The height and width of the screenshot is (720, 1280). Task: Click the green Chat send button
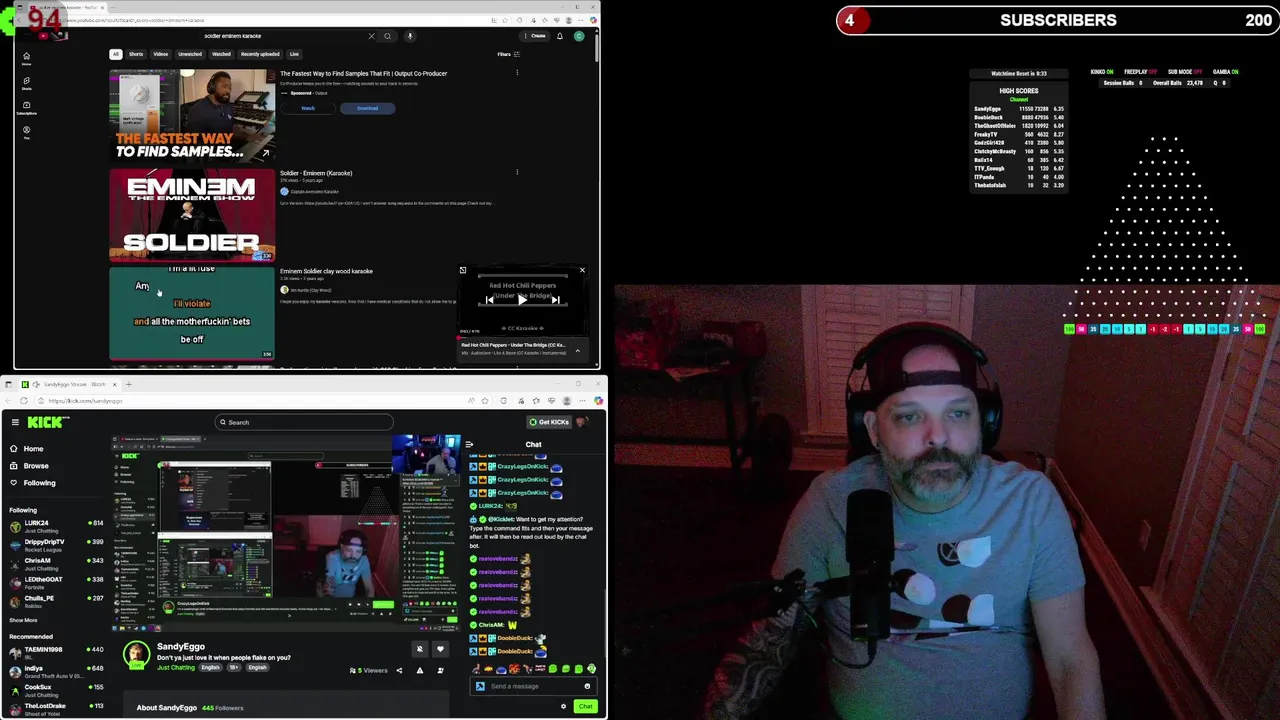(586, 707)
